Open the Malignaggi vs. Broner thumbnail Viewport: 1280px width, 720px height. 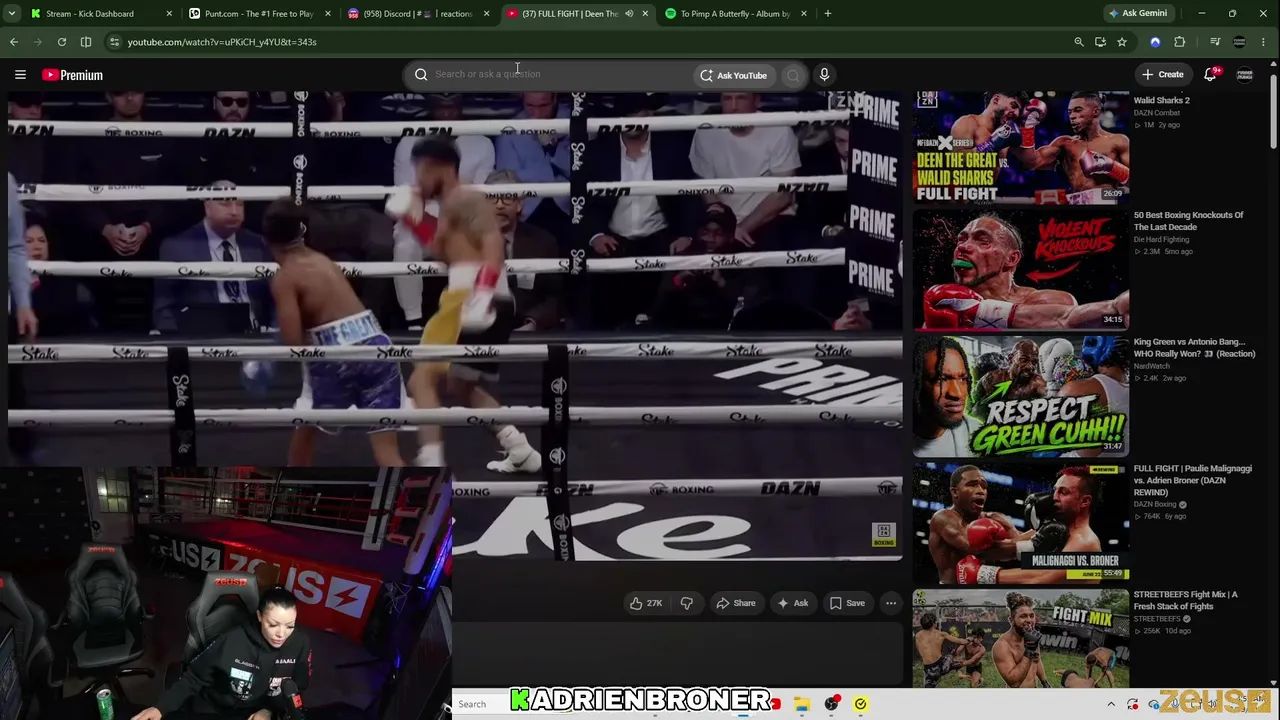[x=1021, y=522]
